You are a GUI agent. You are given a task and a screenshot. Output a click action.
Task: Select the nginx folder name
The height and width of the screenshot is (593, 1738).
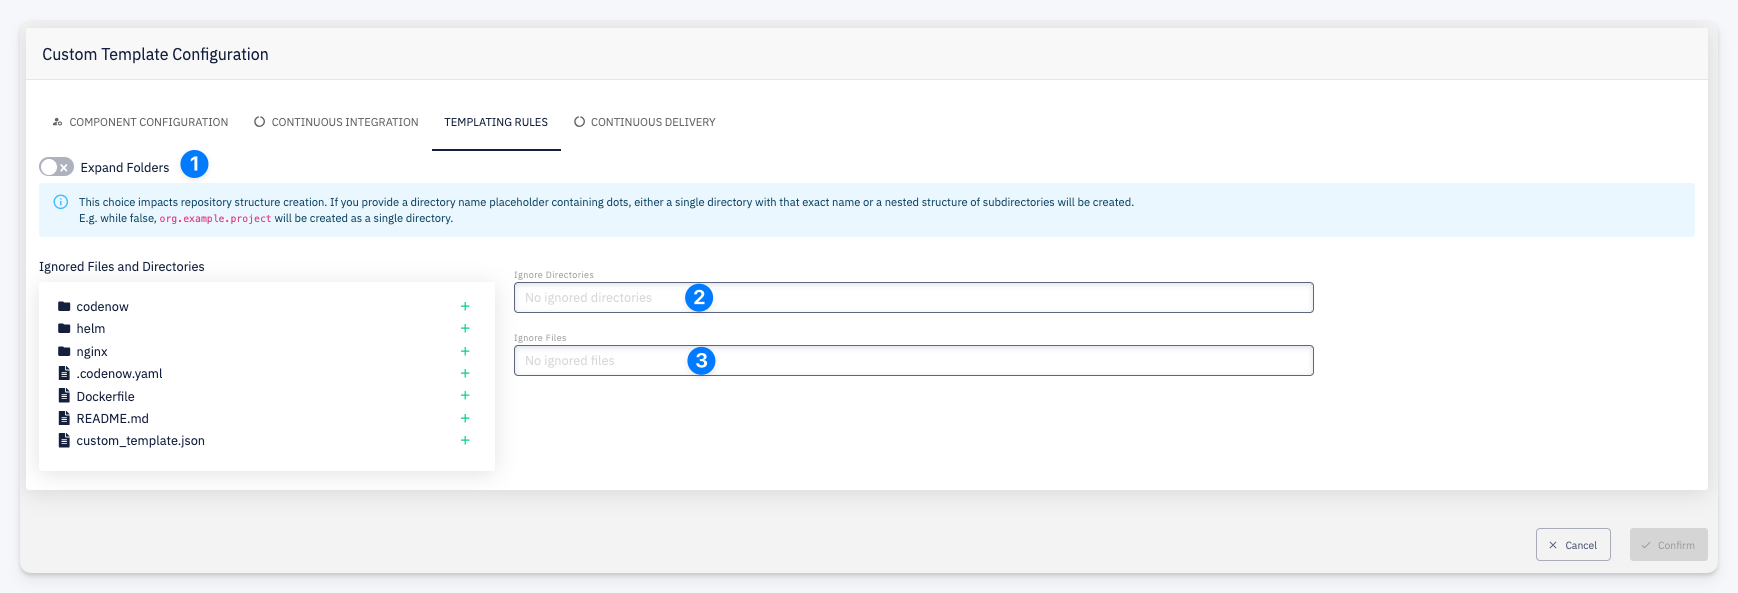[x=92, y=352]
